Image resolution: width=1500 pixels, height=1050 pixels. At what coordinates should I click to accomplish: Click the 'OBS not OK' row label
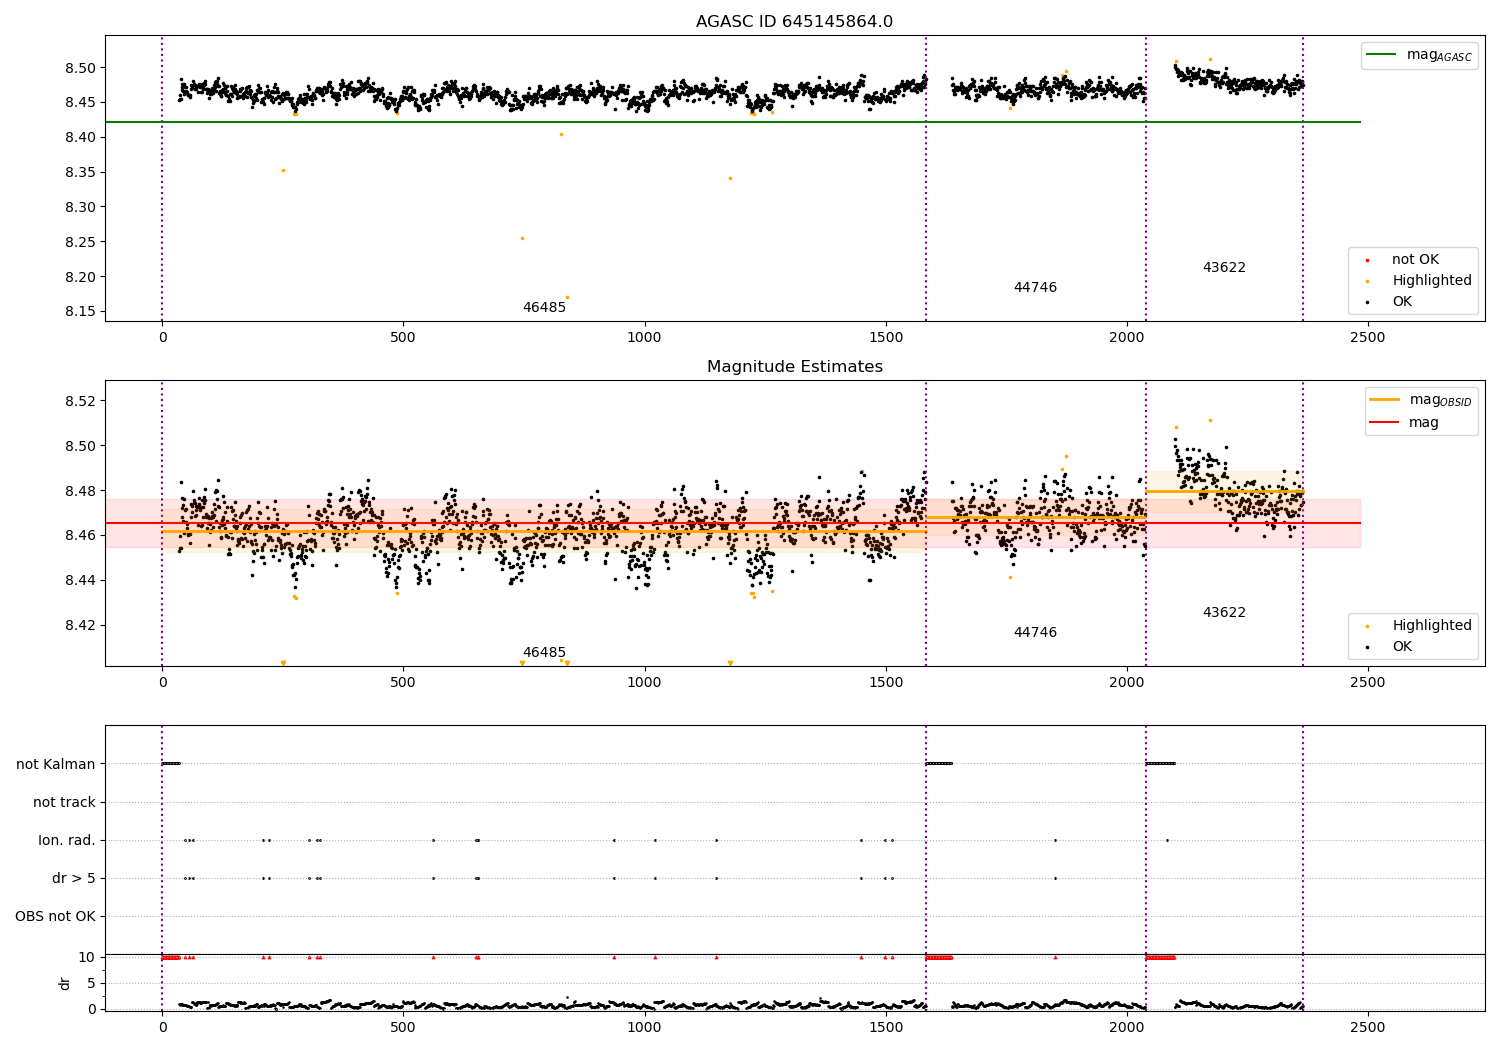pyautogui.click(x=55, y=916)
